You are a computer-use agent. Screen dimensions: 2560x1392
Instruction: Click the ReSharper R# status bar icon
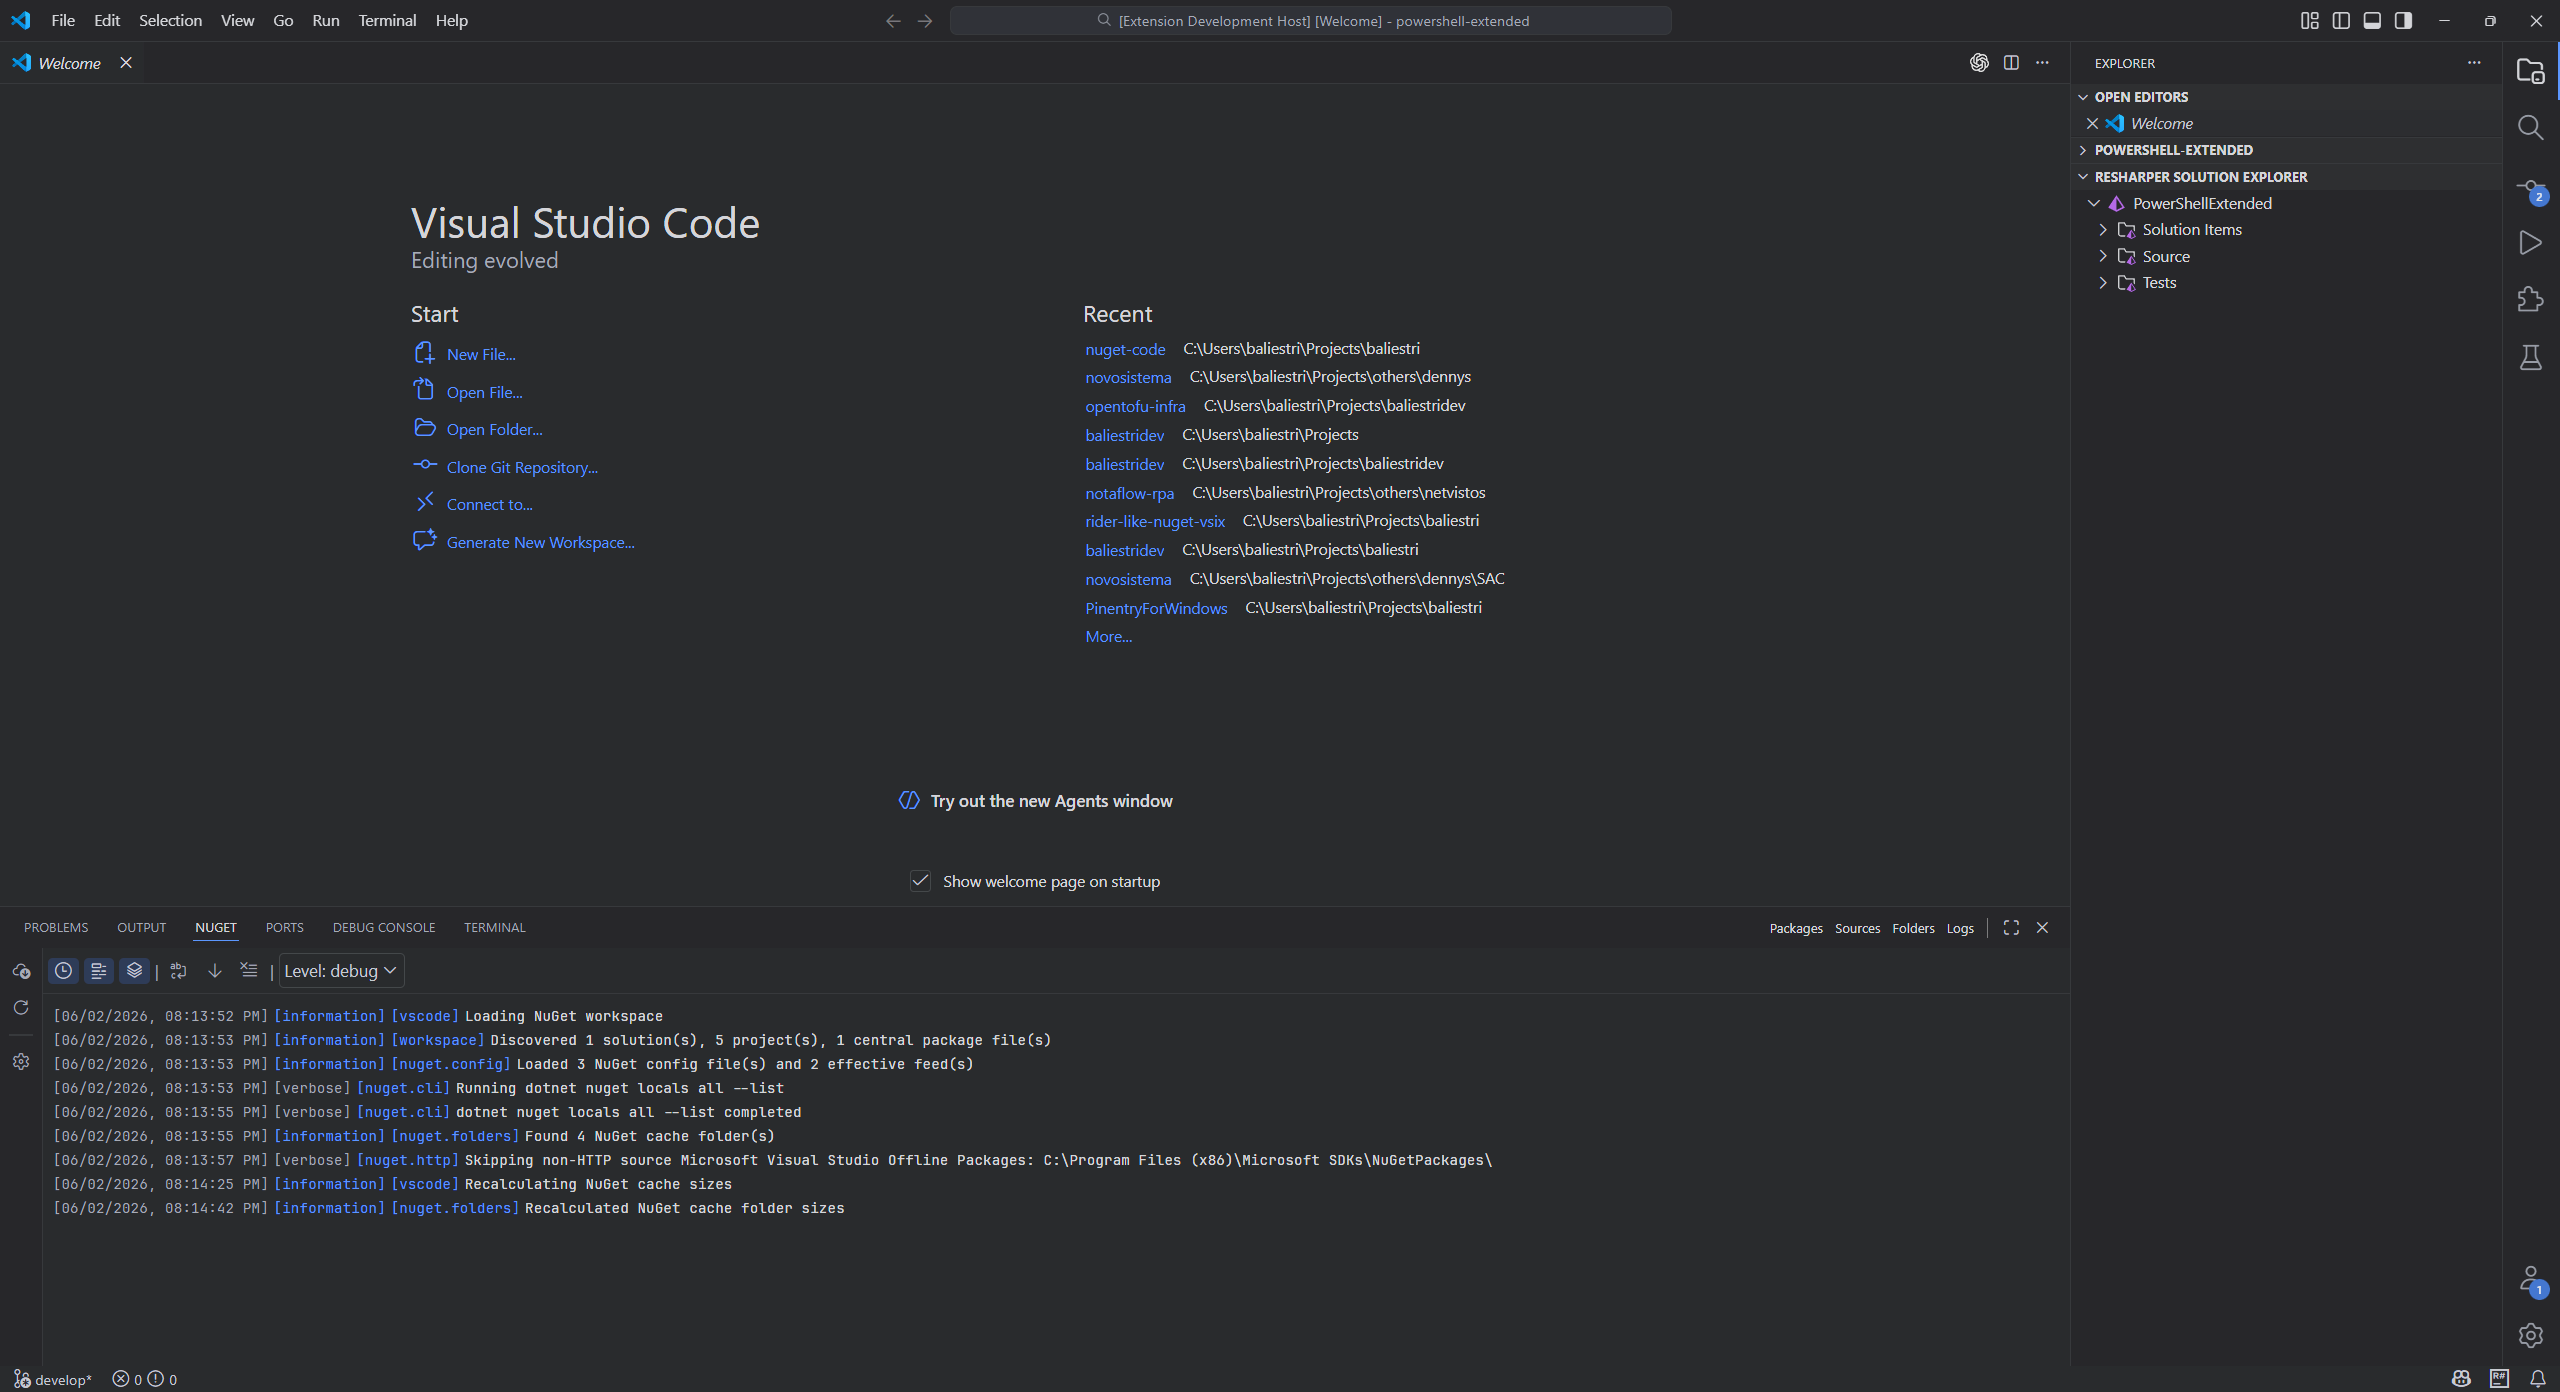(x=2499, y=1379)
